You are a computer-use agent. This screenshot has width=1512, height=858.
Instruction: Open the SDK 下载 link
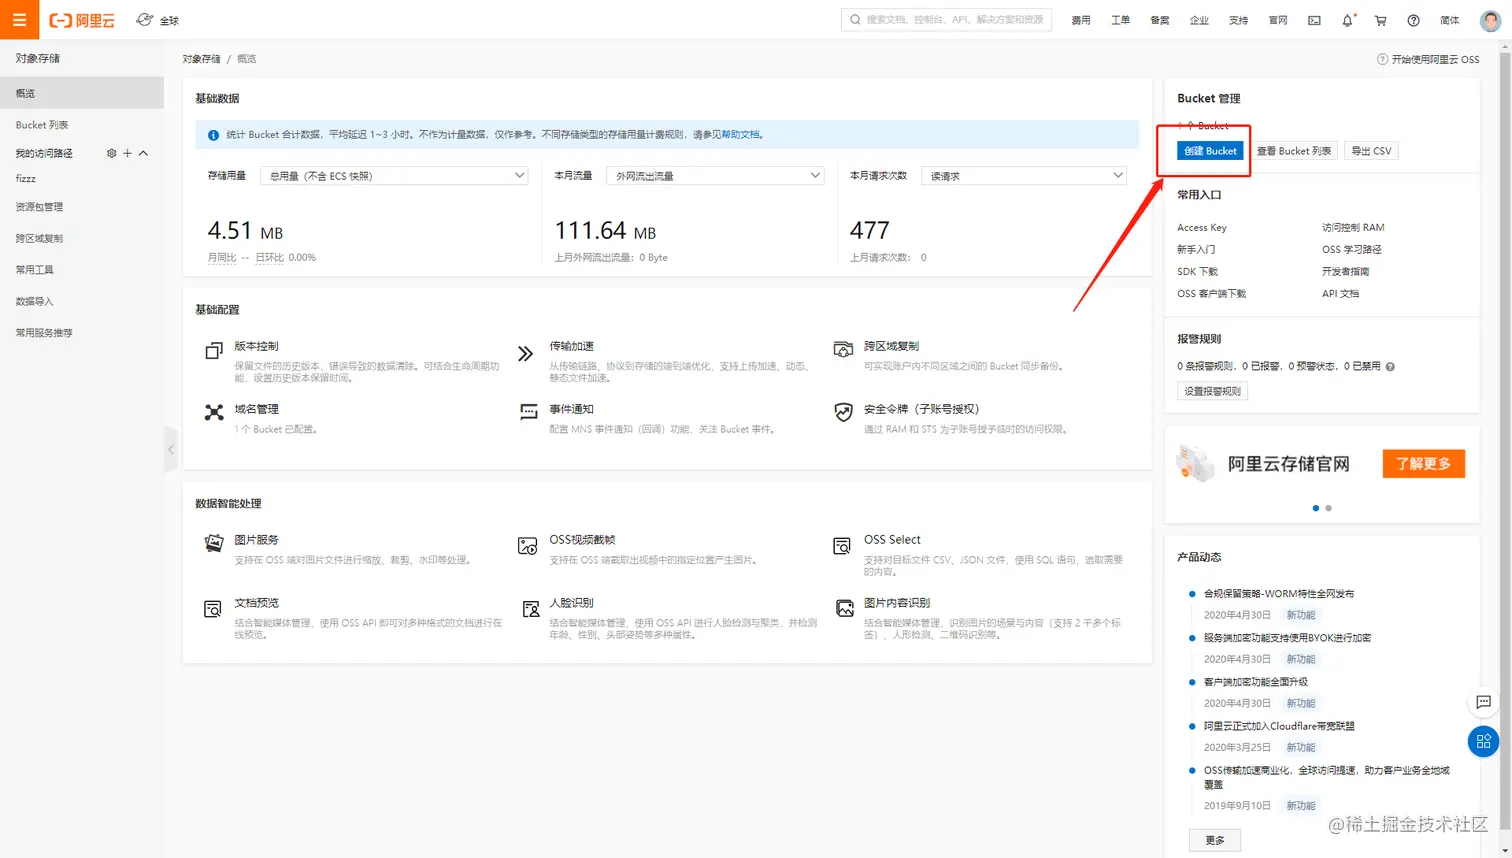[1197, 272]
